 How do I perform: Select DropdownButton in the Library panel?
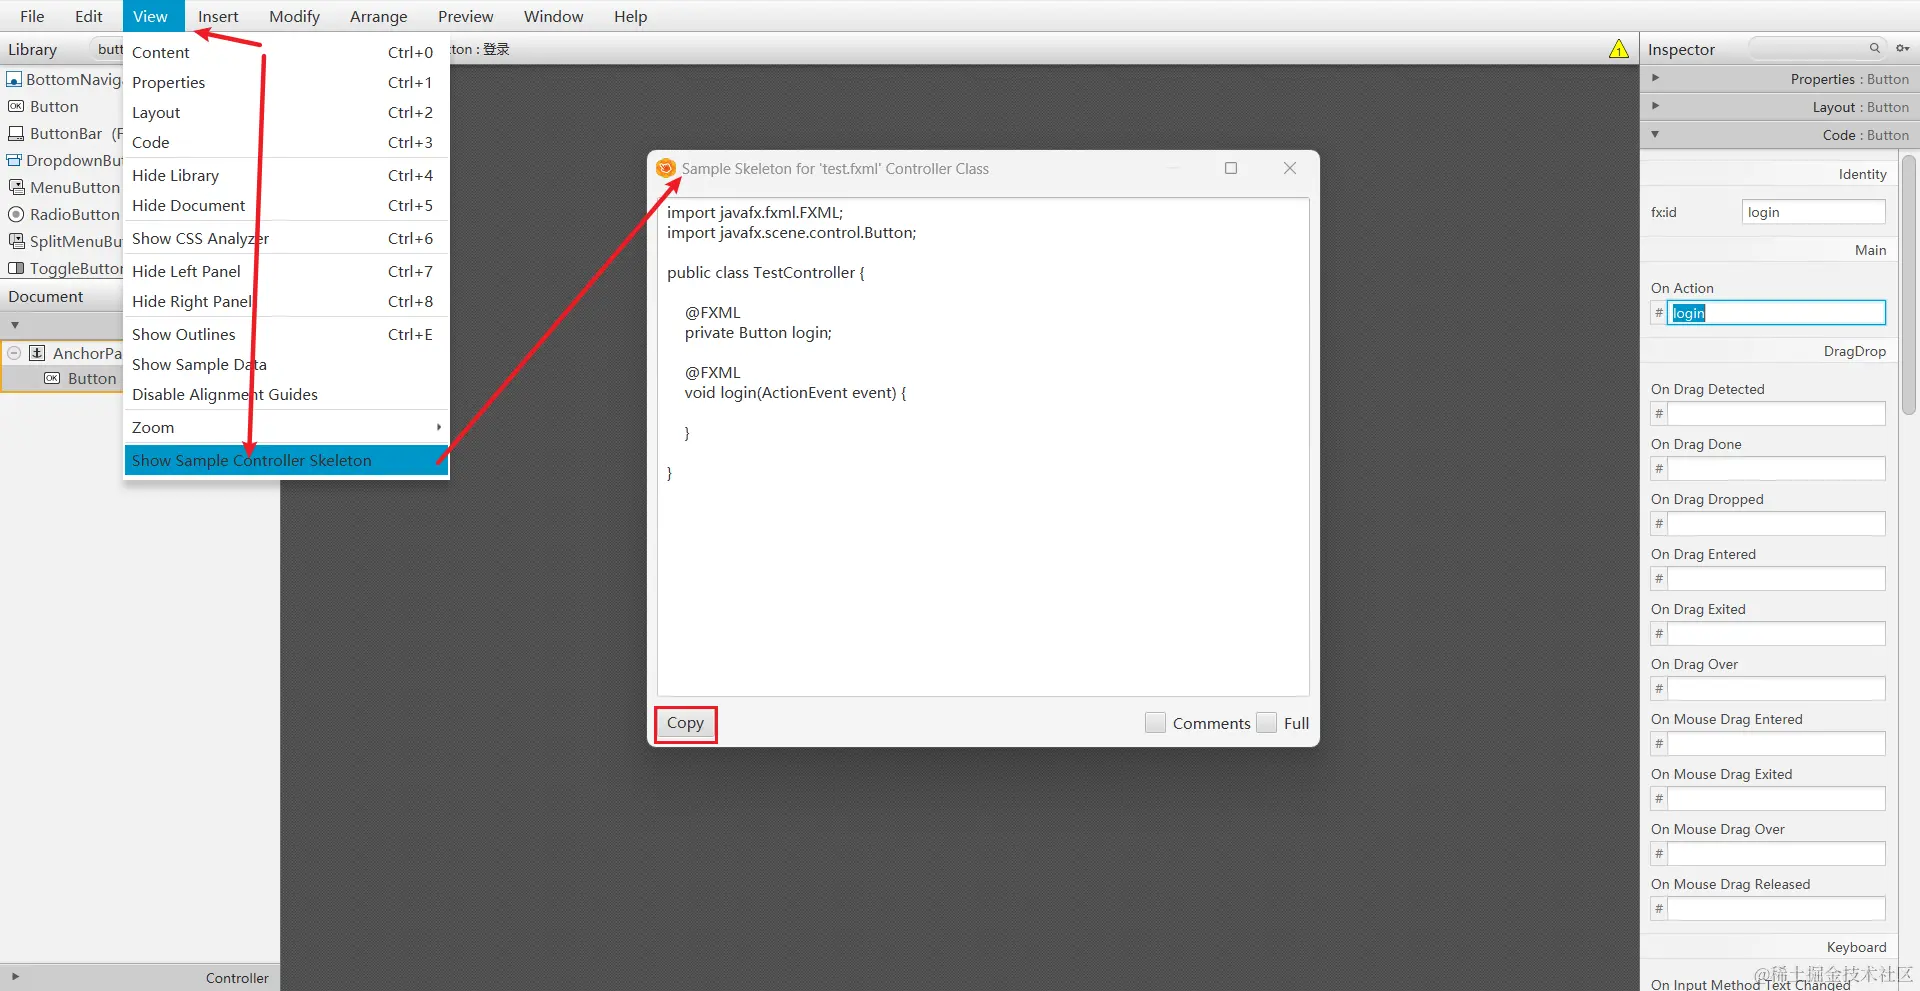pos(66,160)
